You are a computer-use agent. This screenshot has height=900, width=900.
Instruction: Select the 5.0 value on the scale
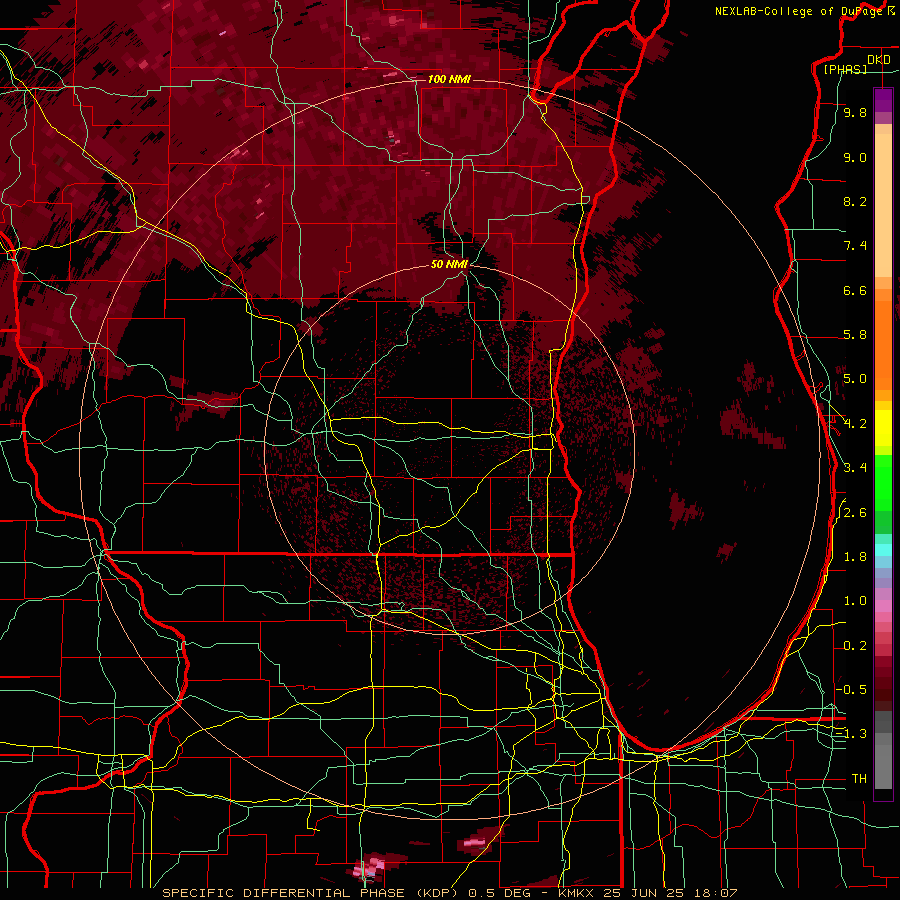855,379
